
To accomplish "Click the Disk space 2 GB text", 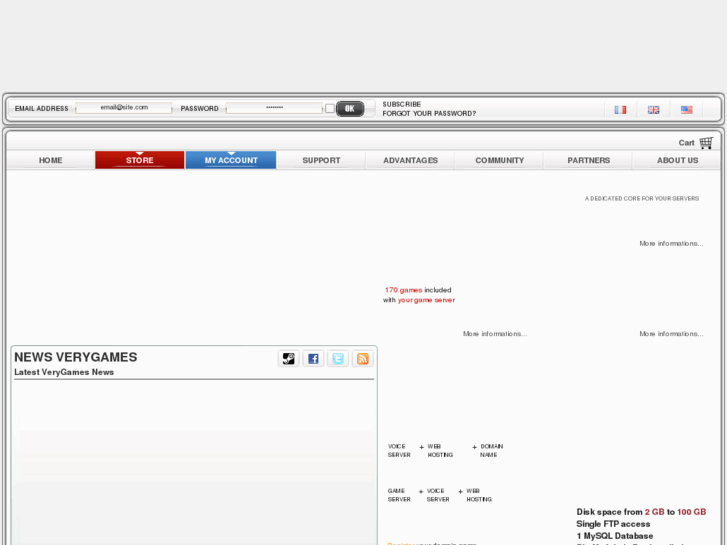I will click(x=641, y=512).
